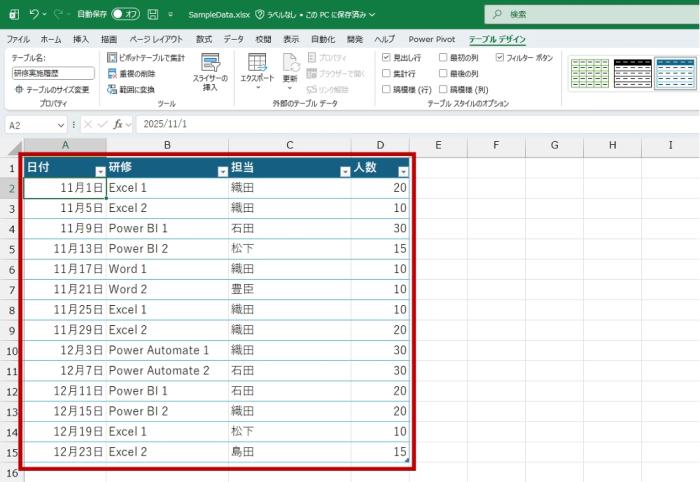Open the 担当 column filter dropdown
Image resolution: width=700 pixels, height=482 pixels.
point(345,171)
